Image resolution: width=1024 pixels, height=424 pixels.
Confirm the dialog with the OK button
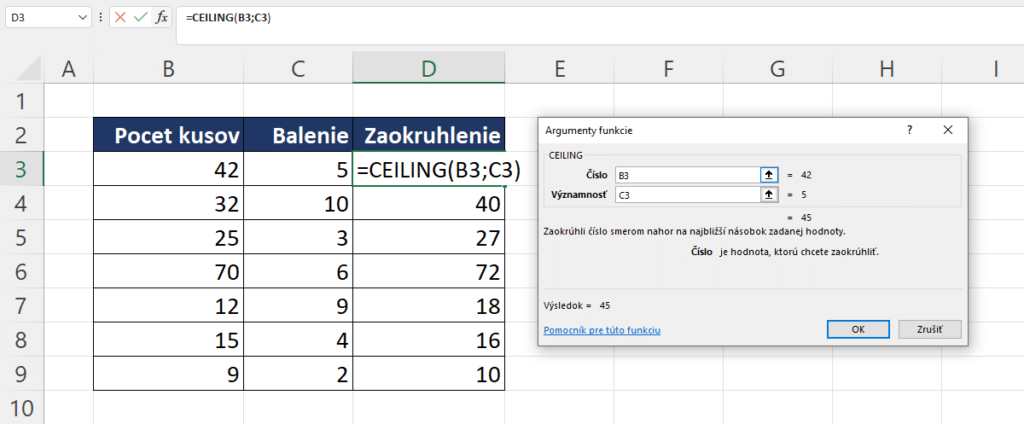coord(858,329)
